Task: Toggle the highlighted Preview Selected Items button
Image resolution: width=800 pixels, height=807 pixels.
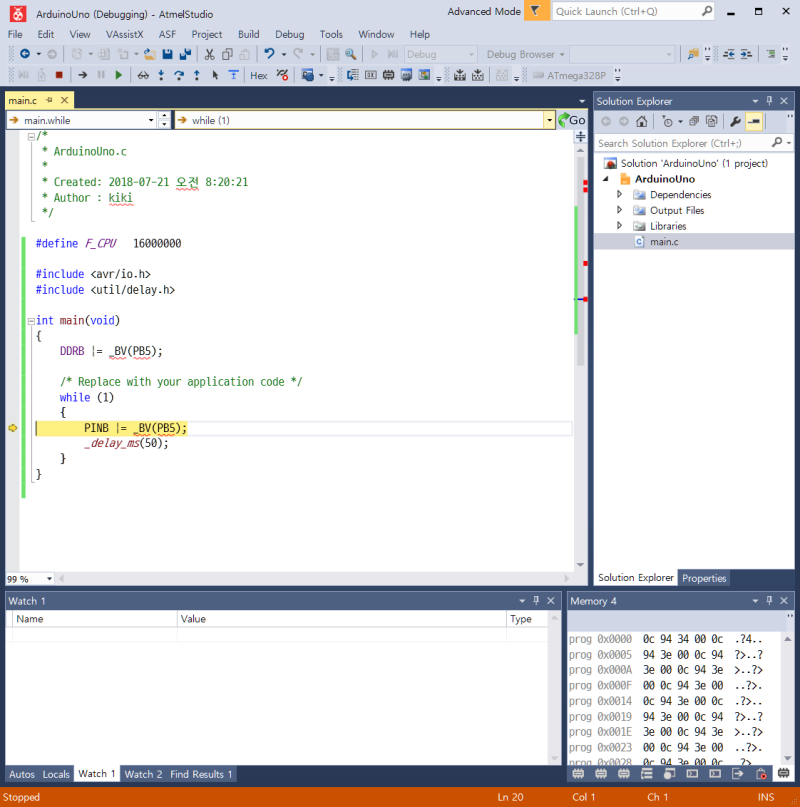Action: point(754,121)
